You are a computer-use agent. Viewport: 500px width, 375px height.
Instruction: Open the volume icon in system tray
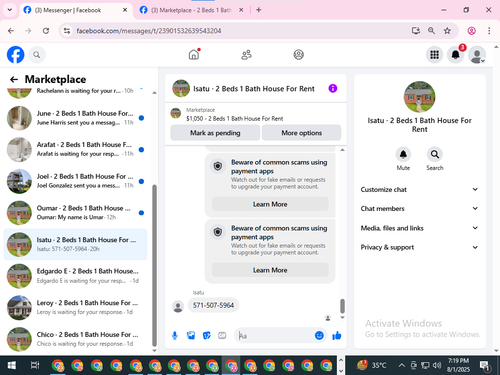(x=437, y=365)
